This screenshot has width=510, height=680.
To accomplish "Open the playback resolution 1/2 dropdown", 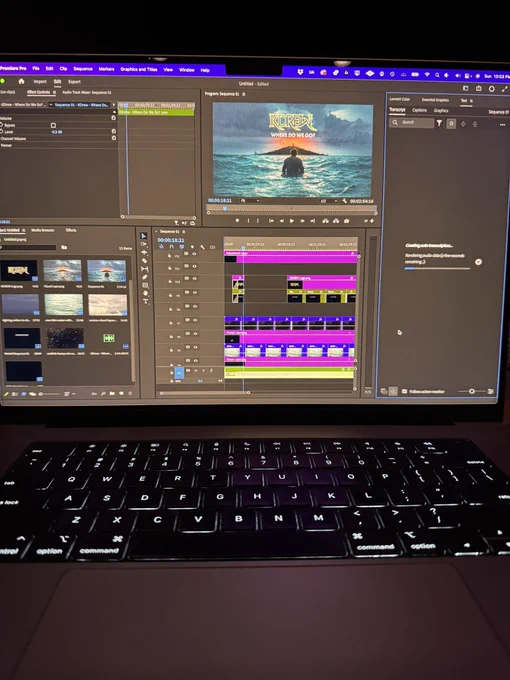I will pos(328,201).
